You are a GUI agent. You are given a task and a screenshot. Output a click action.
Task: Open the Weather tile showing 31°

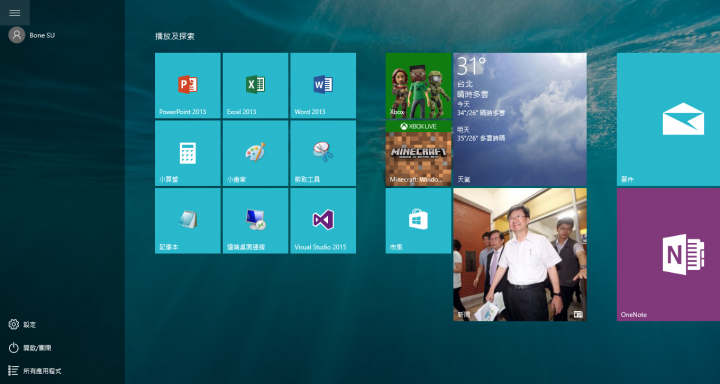click(520, 119)
